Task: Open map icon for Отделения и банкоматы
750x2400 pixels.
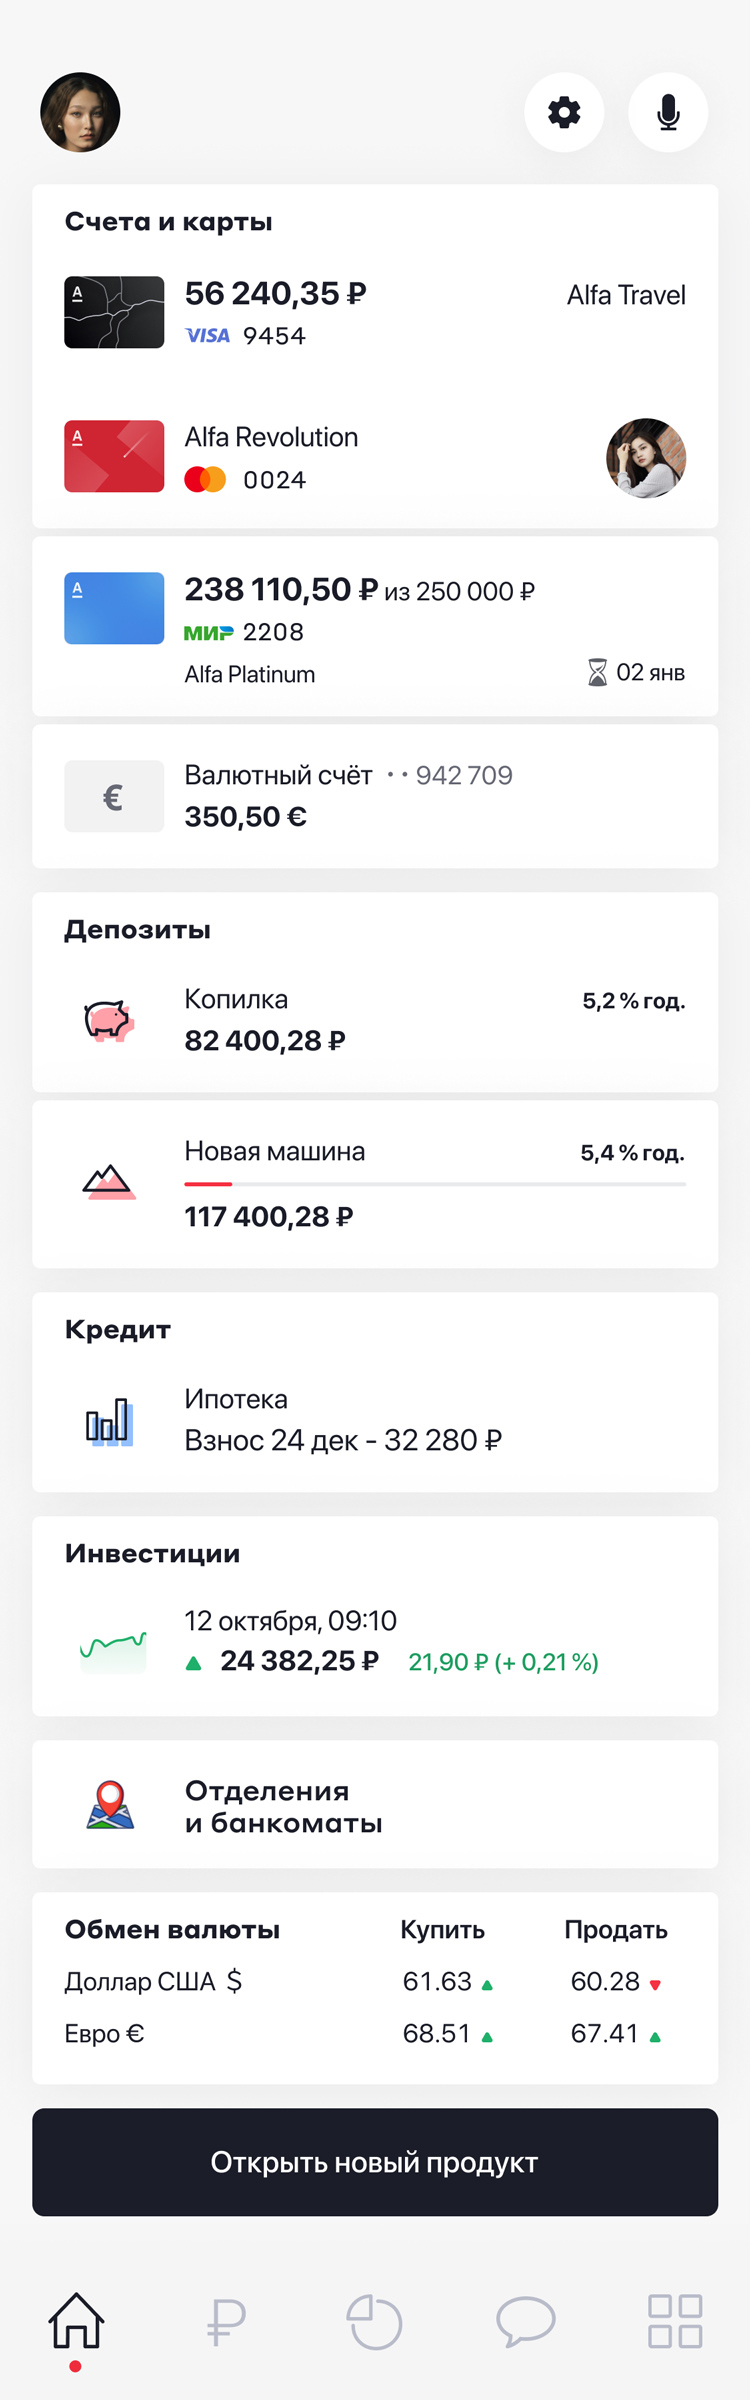Action: click(x=112, y=1806)
